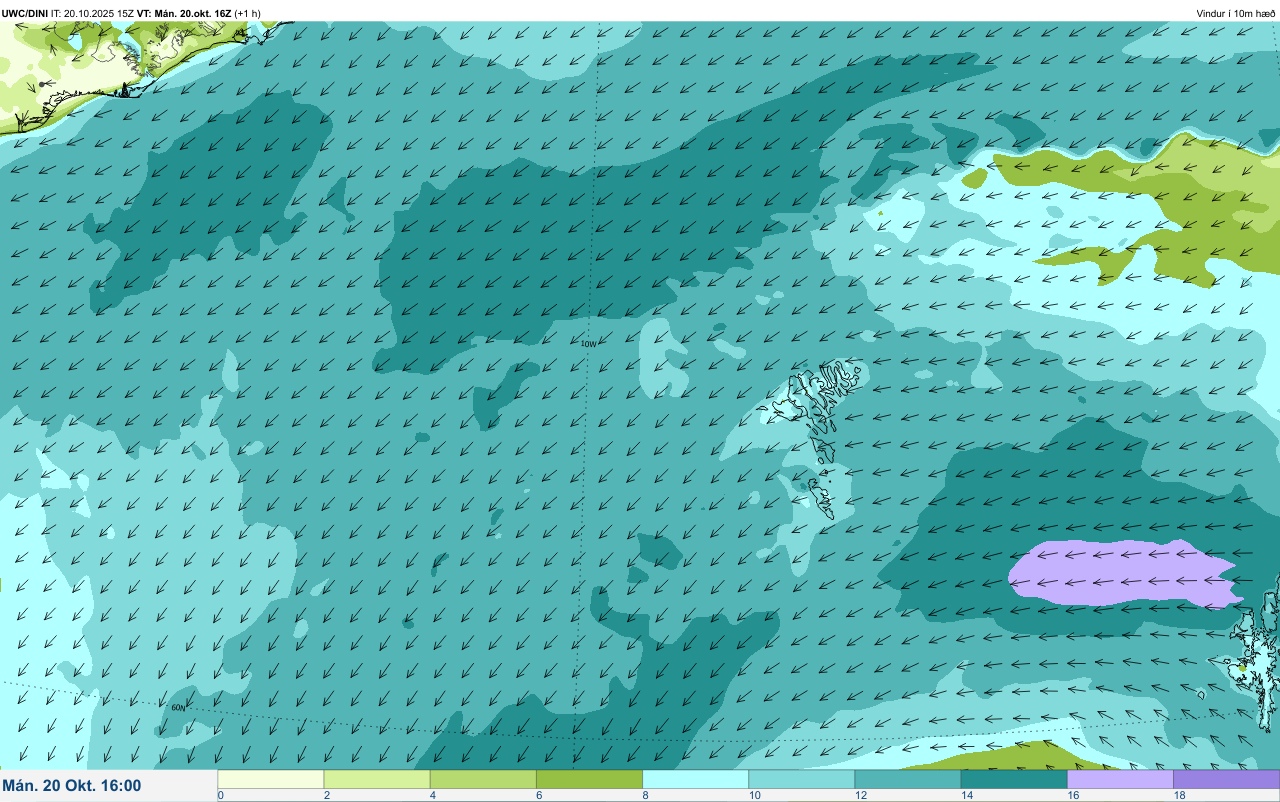Click the 'IT: 20.10.2025 15Z' initialization time text
The image size is (1280, 802).
click(93, 13)
